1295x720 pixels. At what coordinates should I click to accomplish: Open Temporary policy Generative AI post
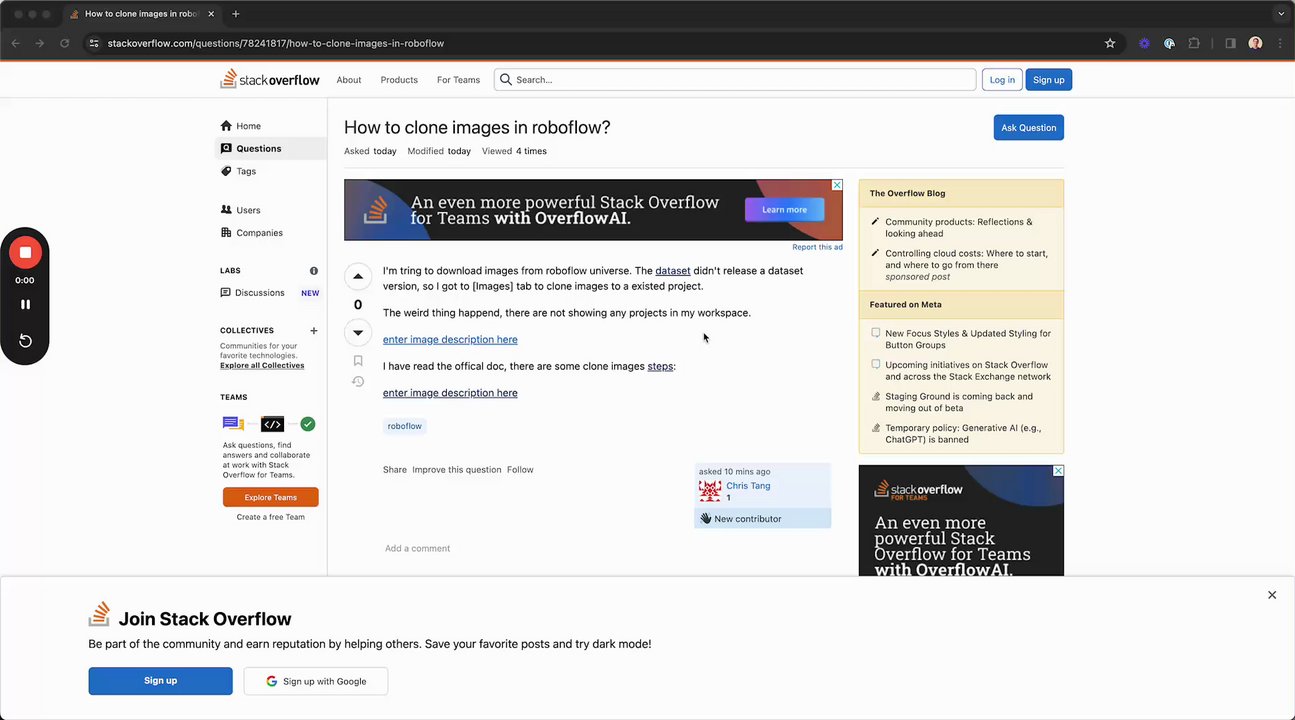[963, 434]
